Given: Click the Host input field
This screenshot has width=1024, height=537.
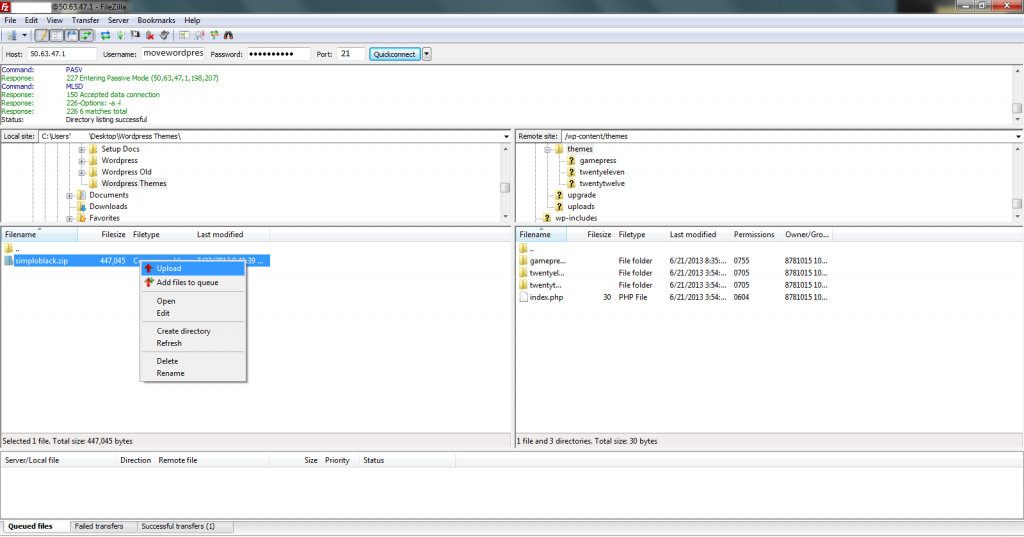Looking at the screenshot, I should coord(62,54).
